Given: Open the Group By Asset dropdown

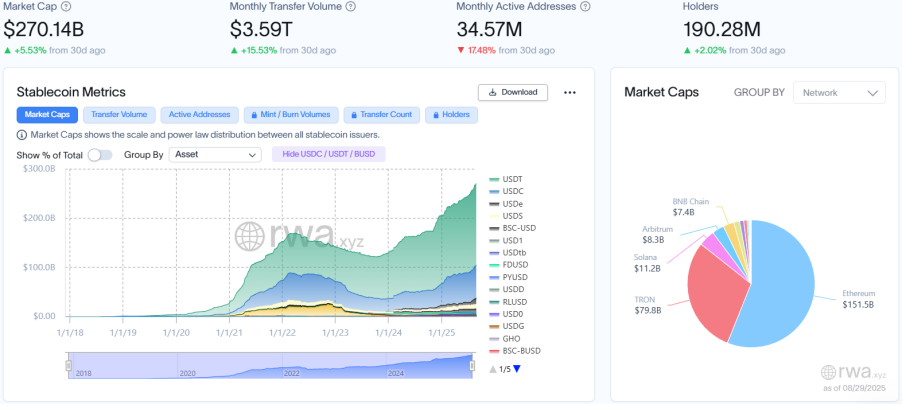Looking at the screenshot, I should point(214,155).
